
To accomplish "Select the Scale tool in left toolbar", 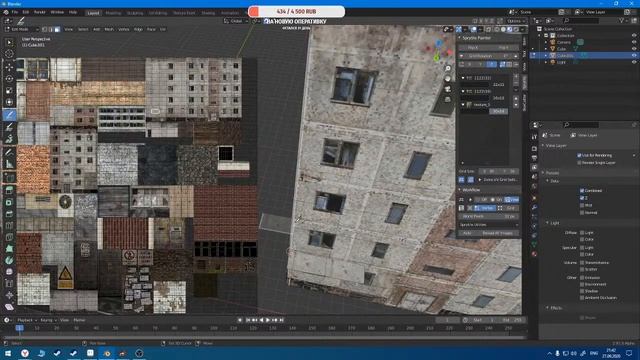I will click(x=9, y=90).
